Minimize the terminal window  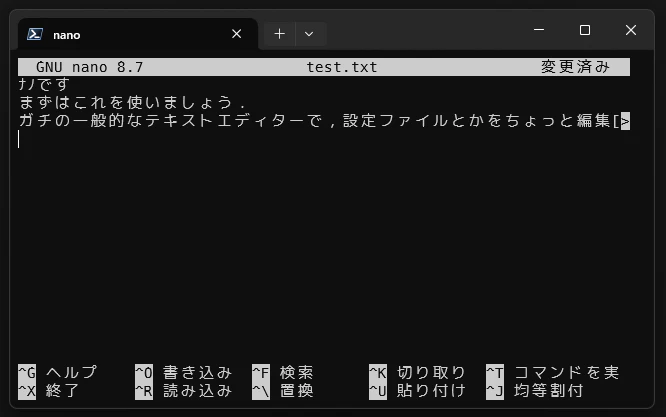pyautogui.click(x=539, y=30)
